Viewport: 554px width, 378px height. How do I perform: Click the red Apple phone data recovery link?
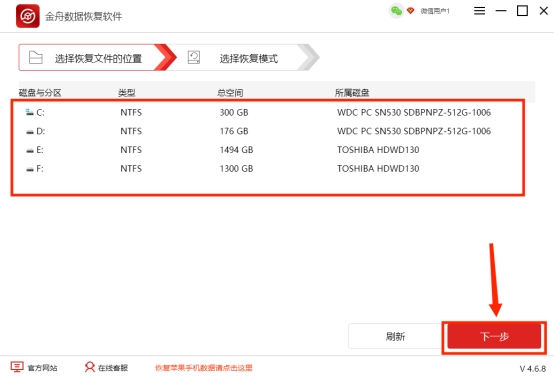[204, 368]
